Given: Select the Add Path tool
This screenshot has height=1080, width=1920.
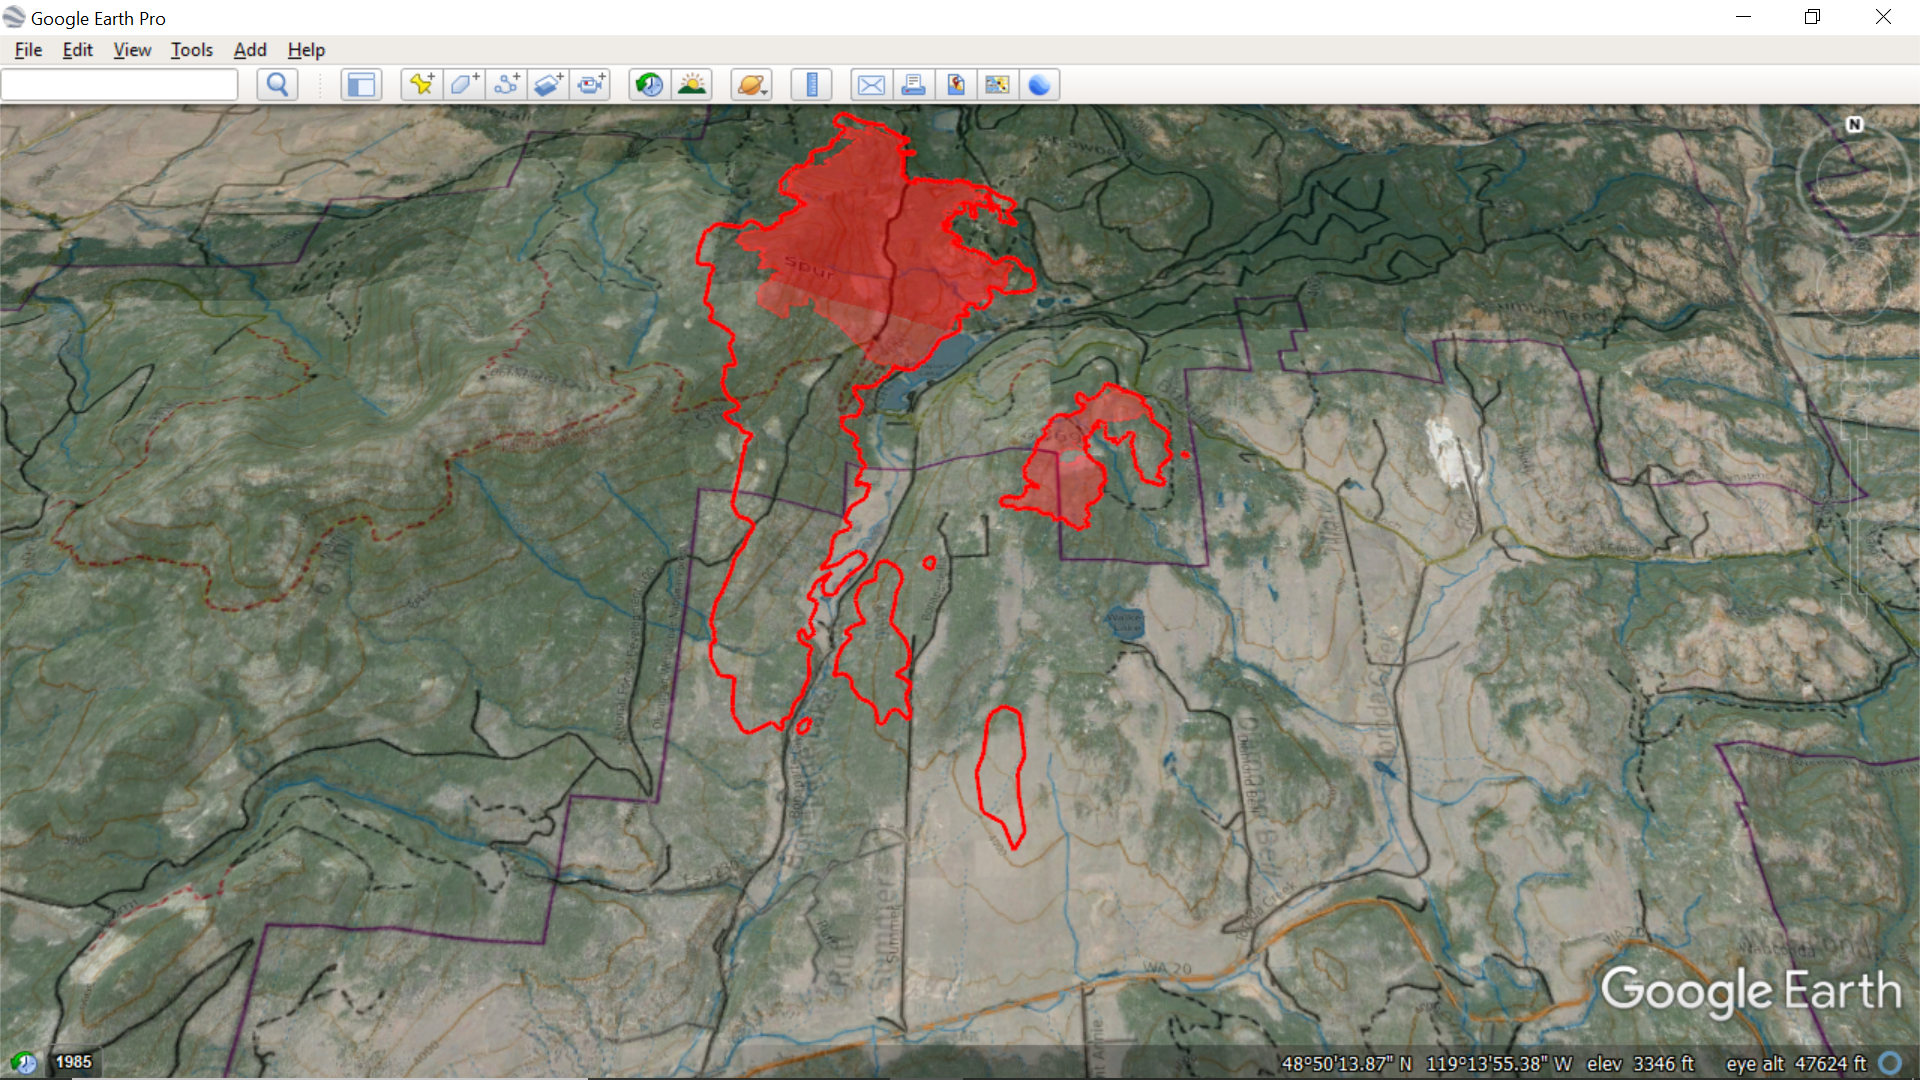Looking at the screenshot, I should tap(506, 85).
